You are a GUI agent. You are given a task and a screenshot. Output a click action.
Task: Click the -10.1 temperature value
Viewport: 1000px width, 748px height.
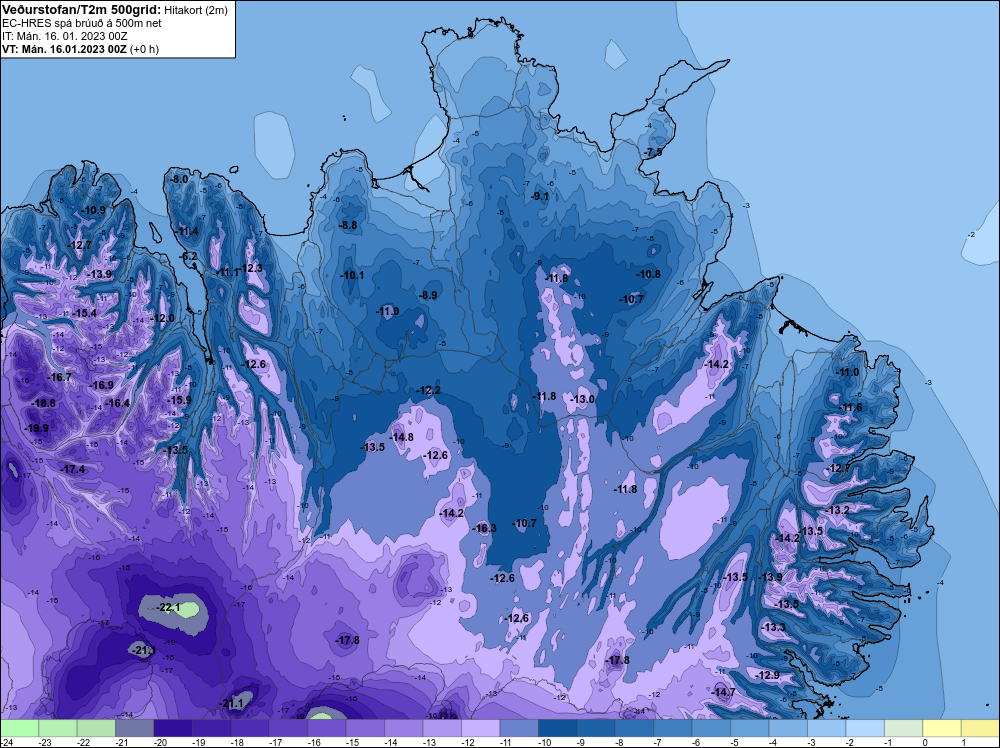point(352,275)
